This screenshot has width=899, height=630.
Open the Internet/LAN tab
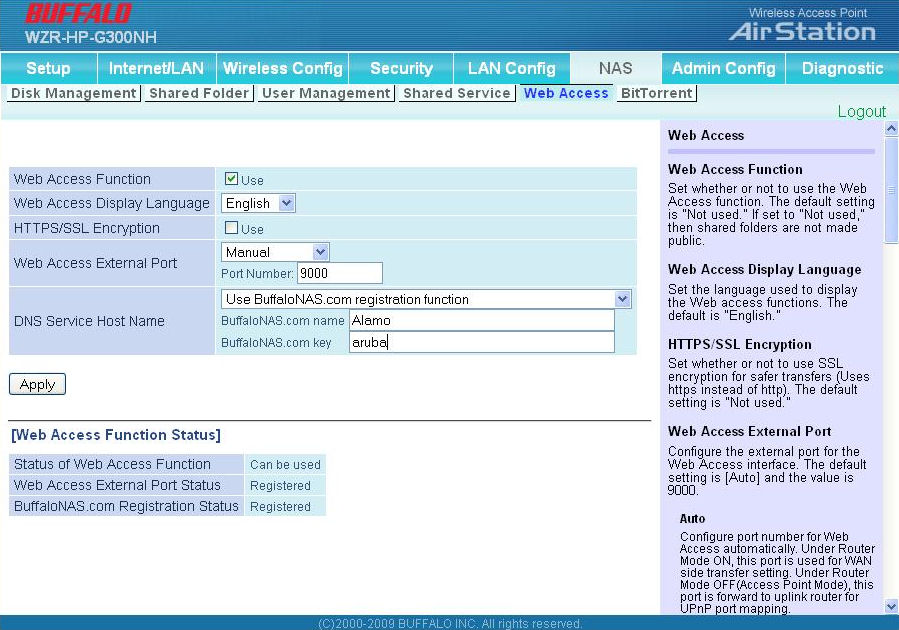tap(157, 68)
